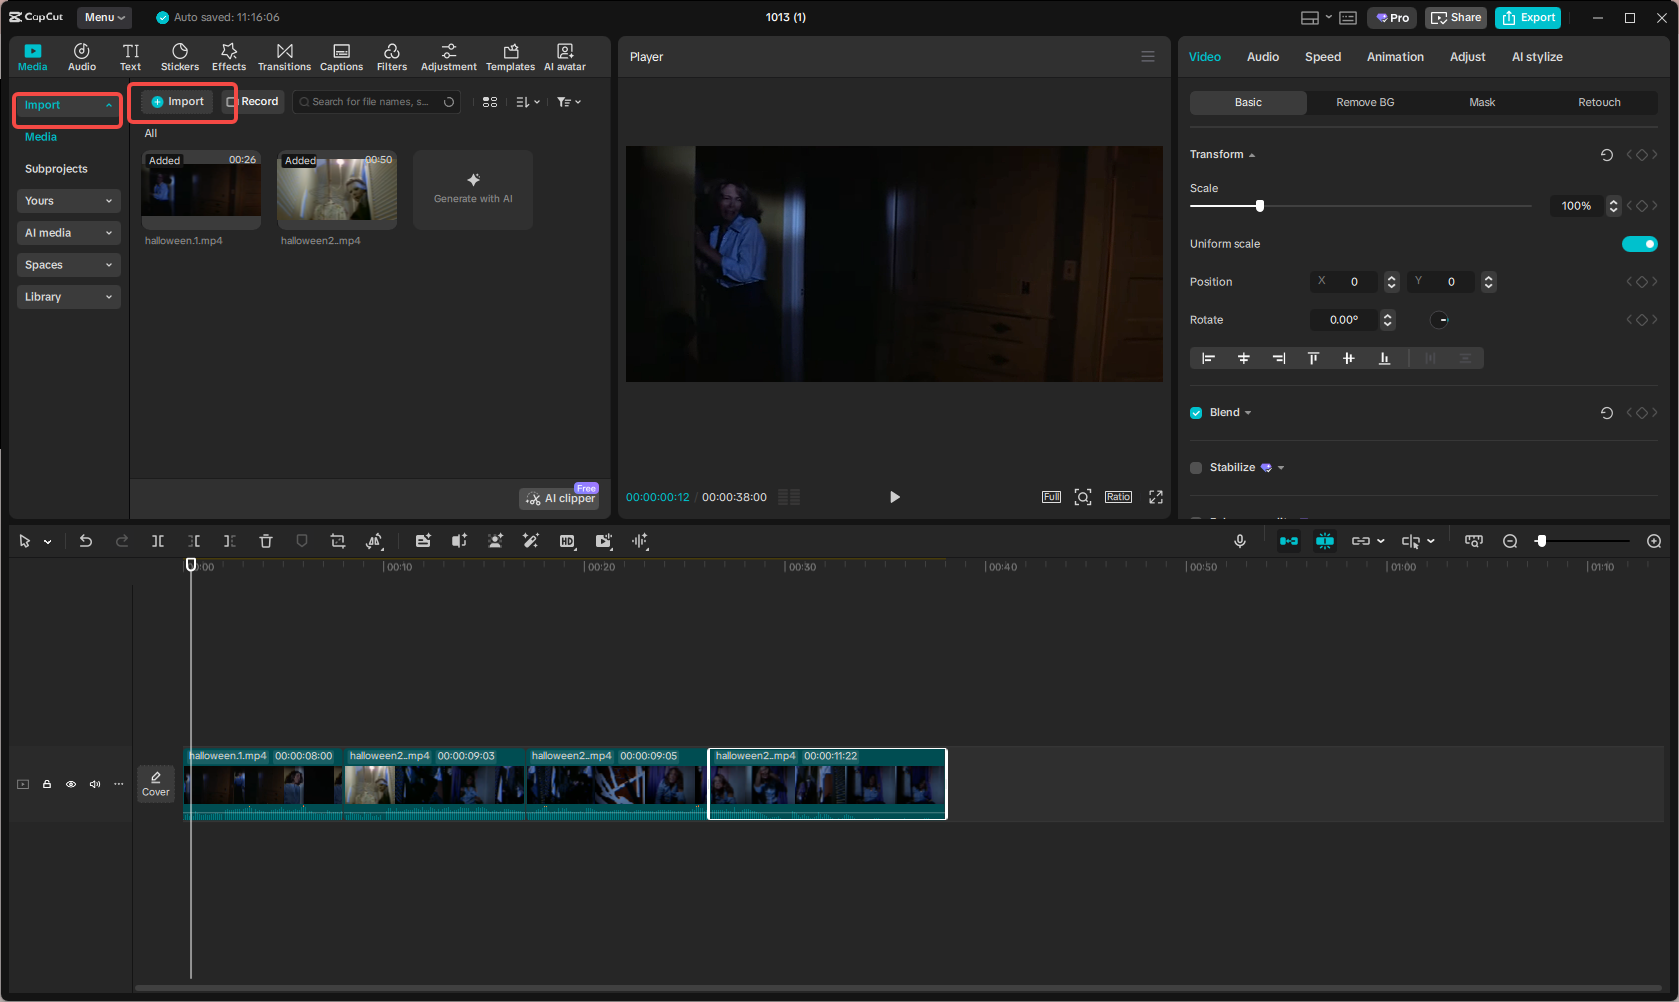The width and height of the screenshot is (1679, 1002).
Task: Switch to the Animation tab
Action: click(x=1395, y=57)
